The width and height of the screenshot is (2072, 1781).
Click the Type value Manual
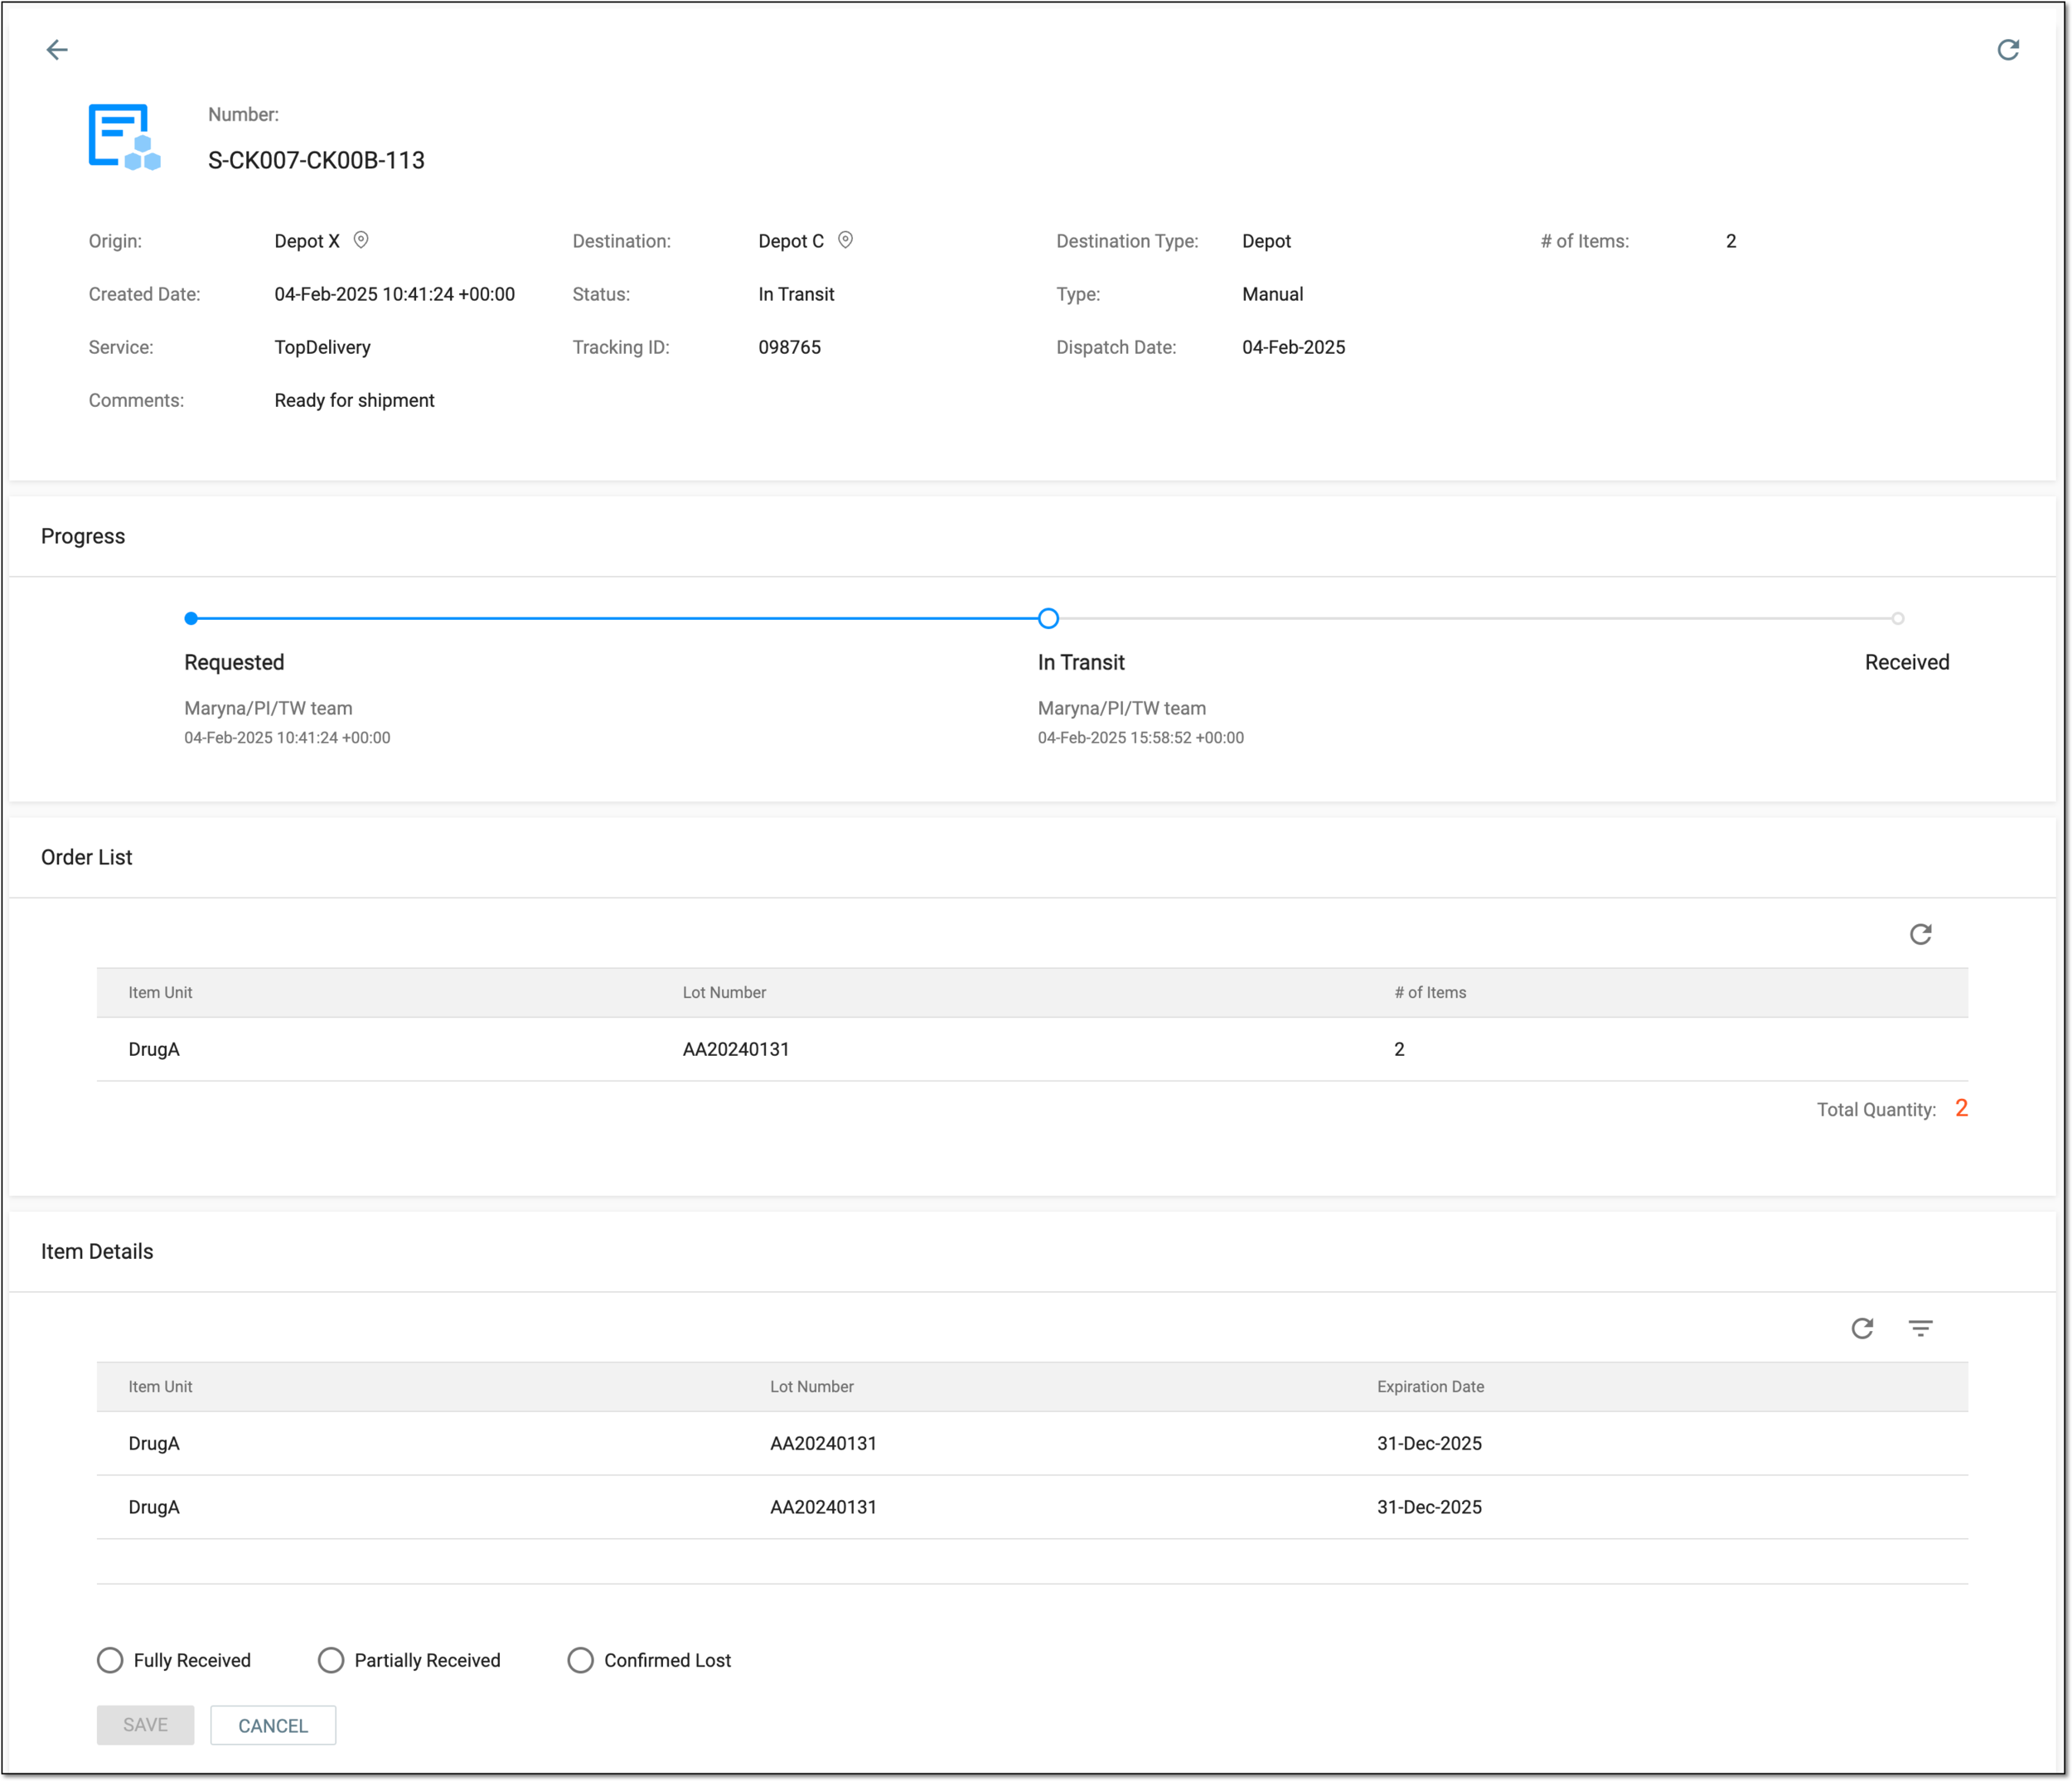coord(1272,294)
